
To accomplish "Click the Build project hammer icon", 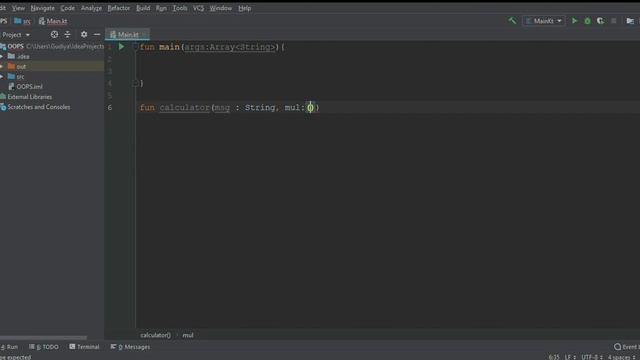I will click(512, 20).
